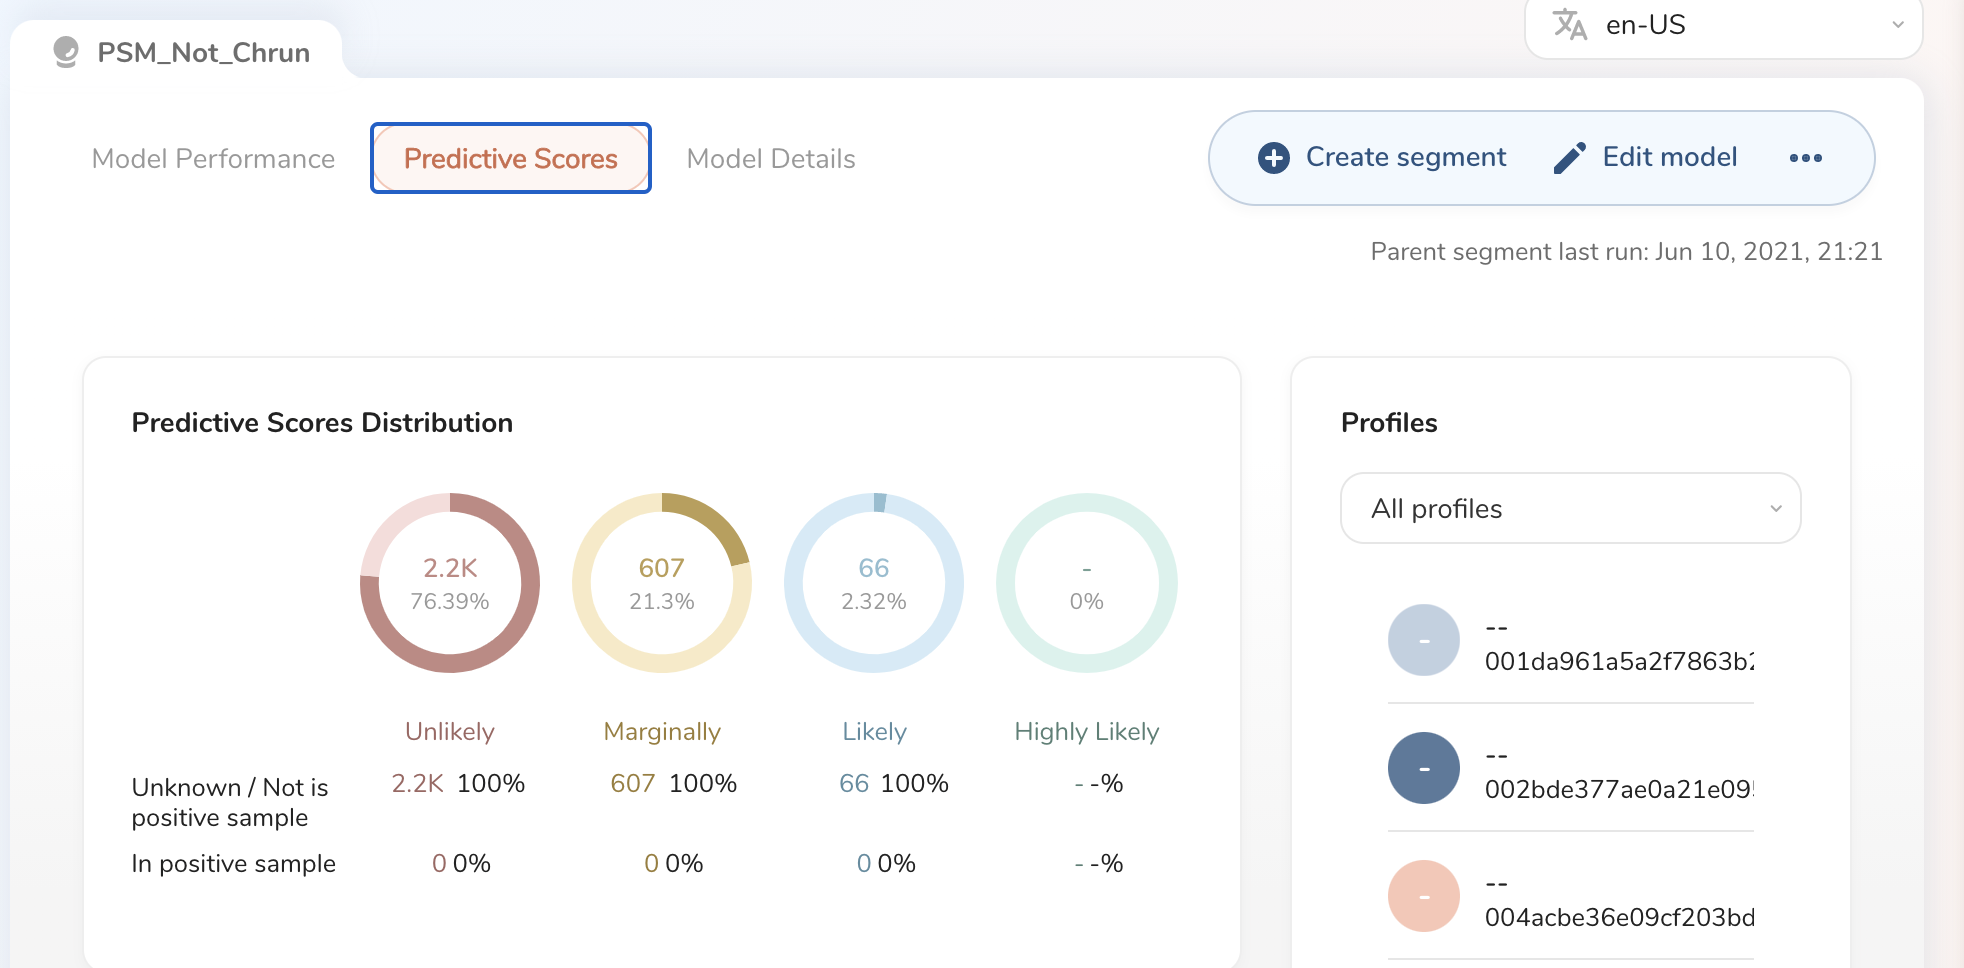Screen dimensions: 1964x968
Task: Switch to the Model Details tab
Action: [770, 159]
